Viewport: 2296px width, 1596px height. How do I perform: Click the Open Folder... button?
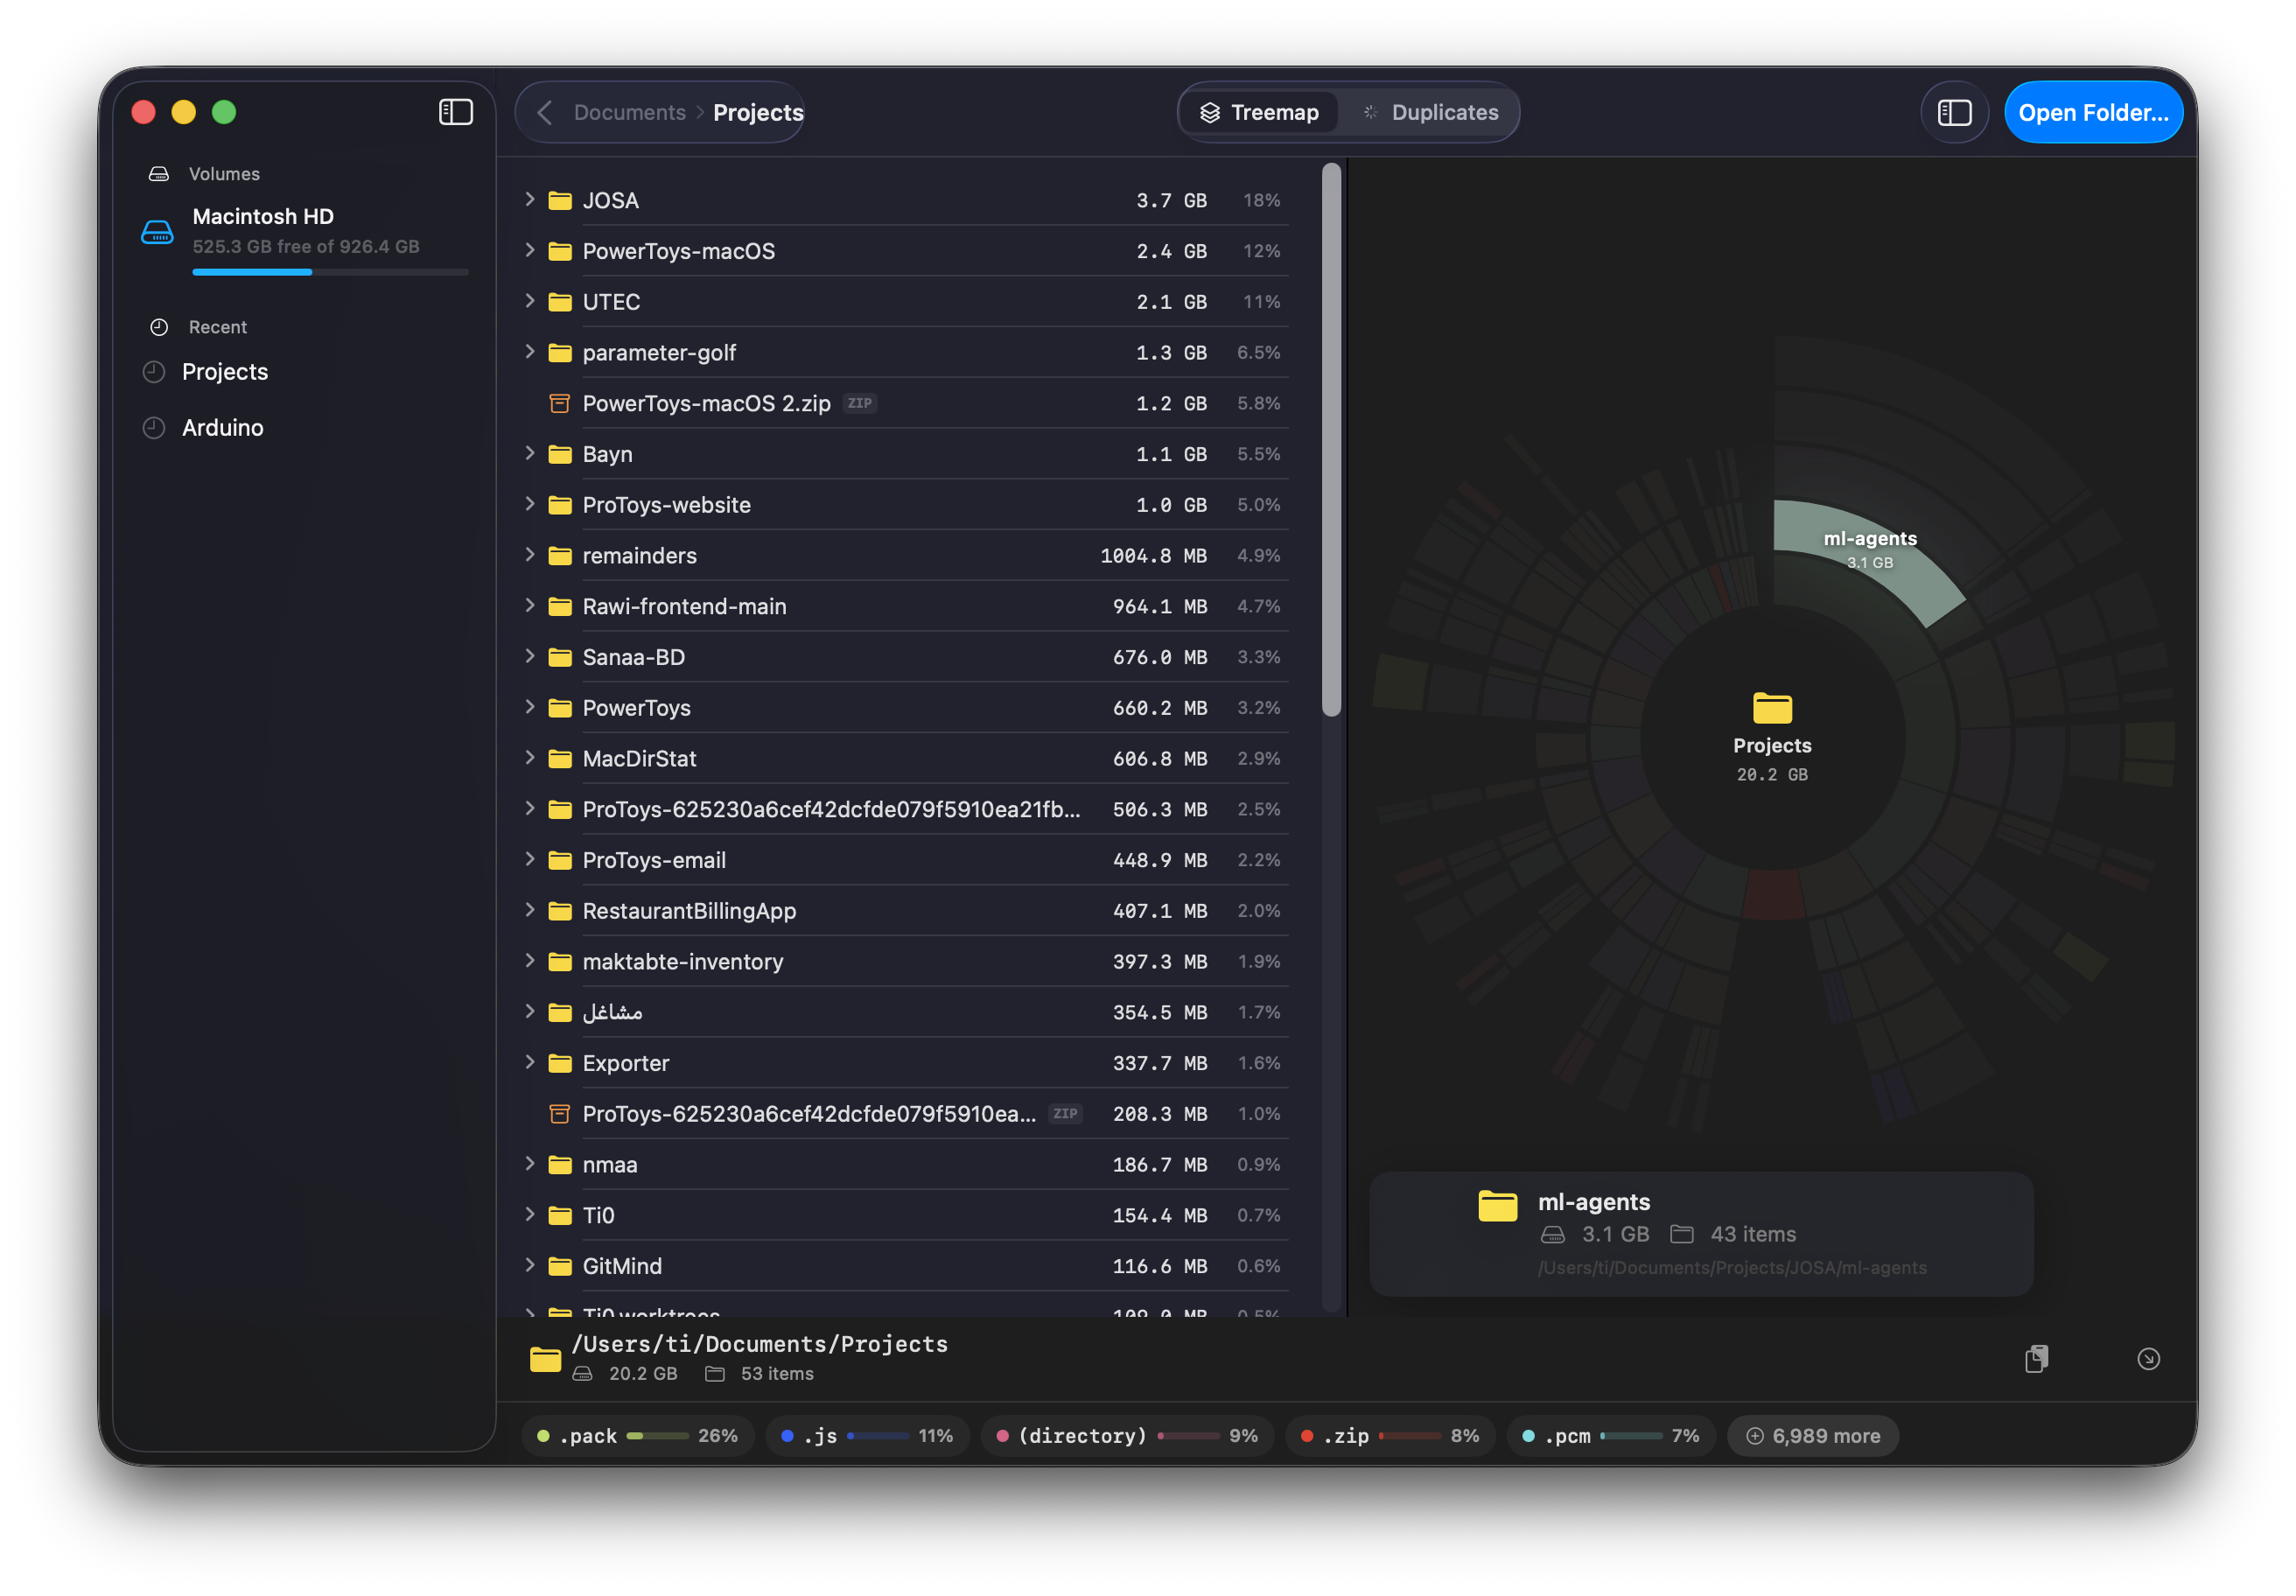pyautogui.click(x=2093, y=112)
